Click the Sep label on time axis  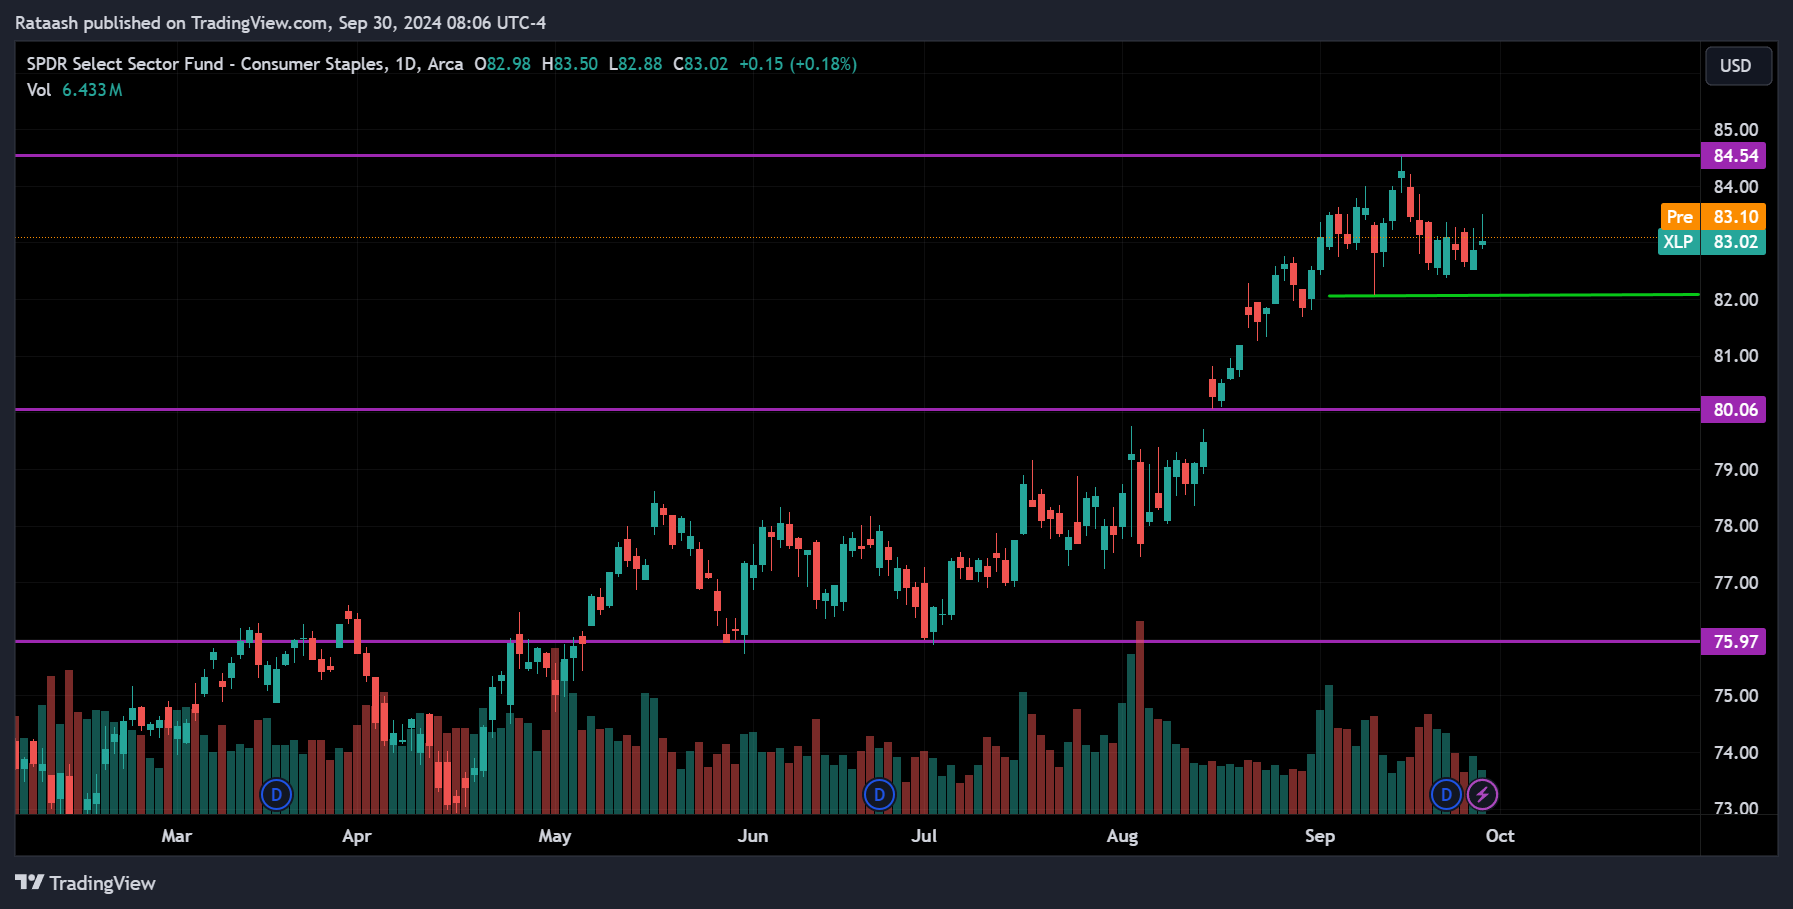[1320, 836]
